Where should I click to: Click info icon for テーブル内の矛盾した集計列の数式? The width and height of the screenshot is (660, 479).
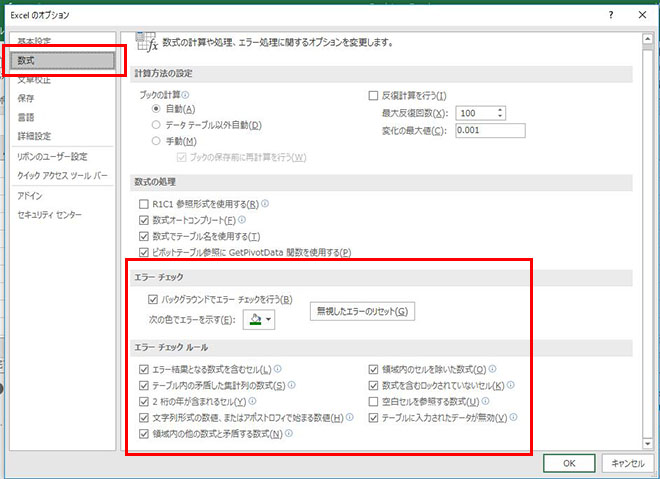coord(291,385)
